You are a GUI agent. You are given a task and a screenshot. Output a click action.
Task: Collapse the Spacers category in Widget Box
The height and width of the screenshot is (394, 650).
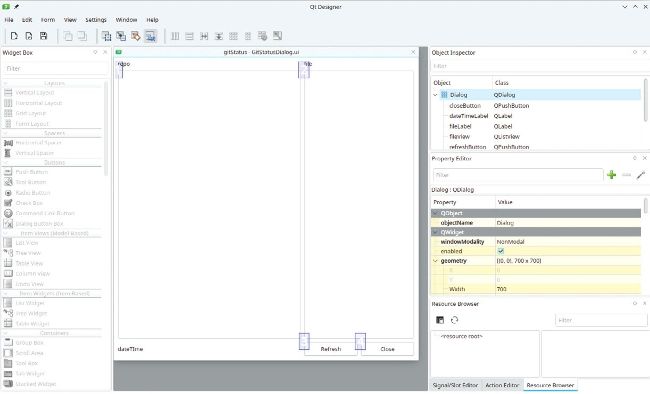pyautogui.click(x=6, y=133)
